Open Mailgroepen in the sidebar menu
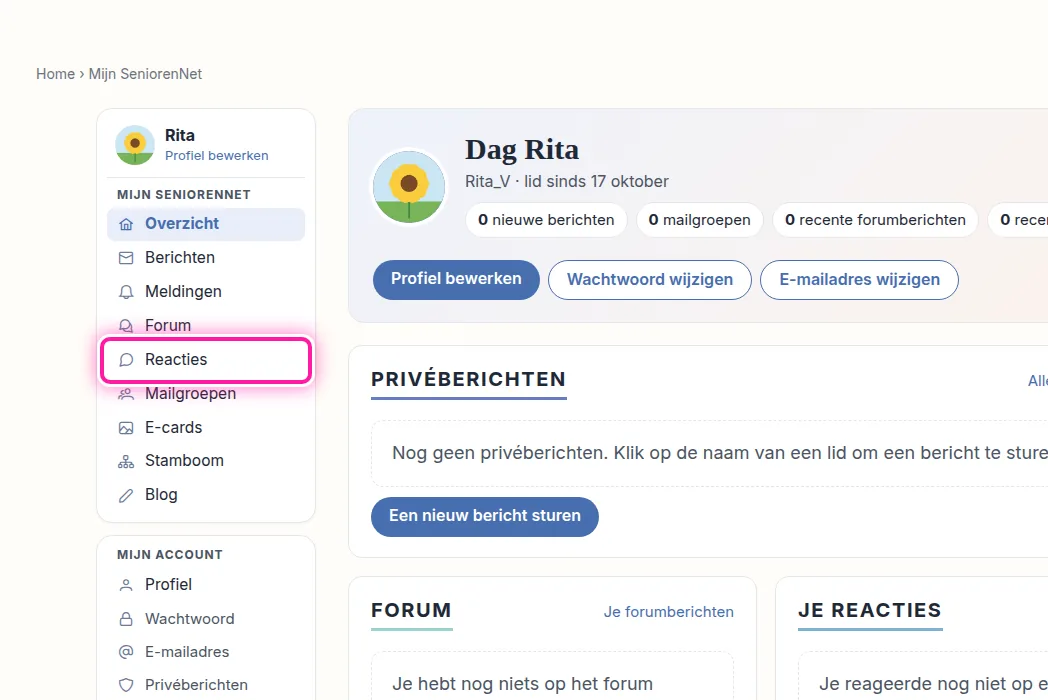The height and width of the screenshot is (700, 1048). 206,394
